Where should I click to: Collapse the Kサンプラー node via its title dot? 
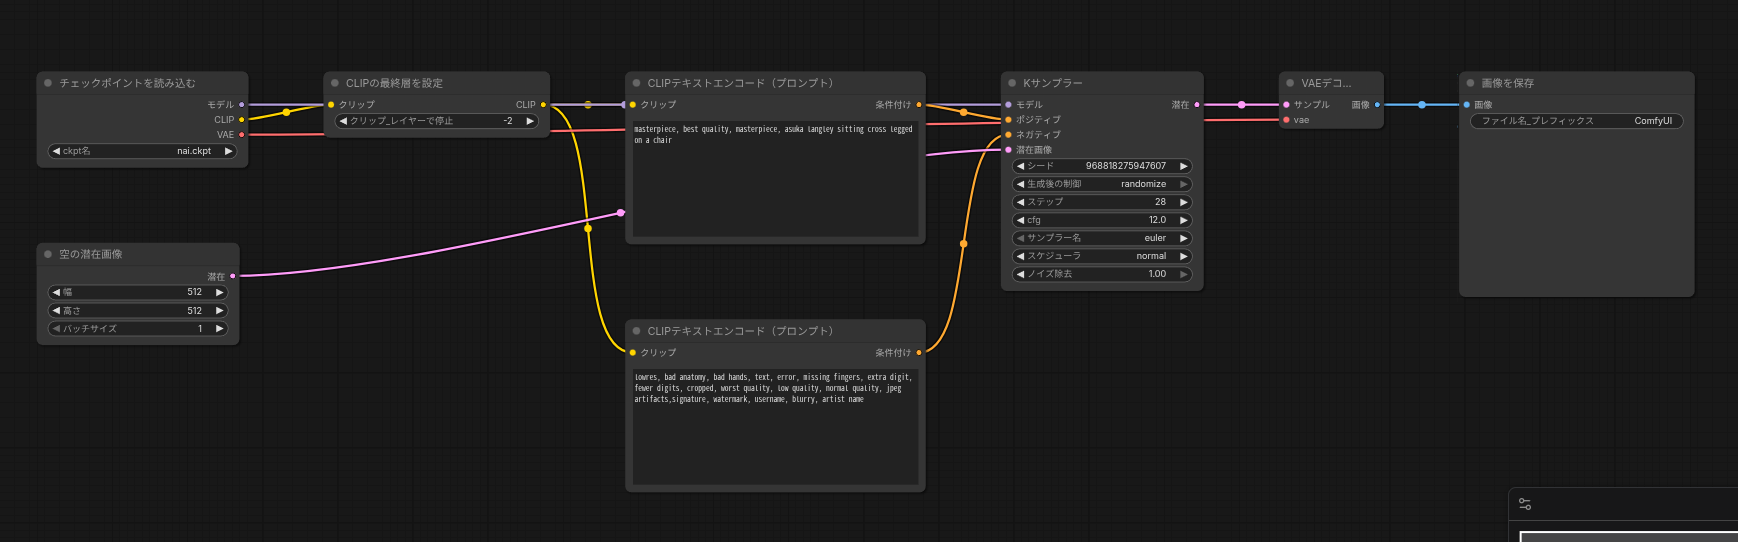point(1012,83)
